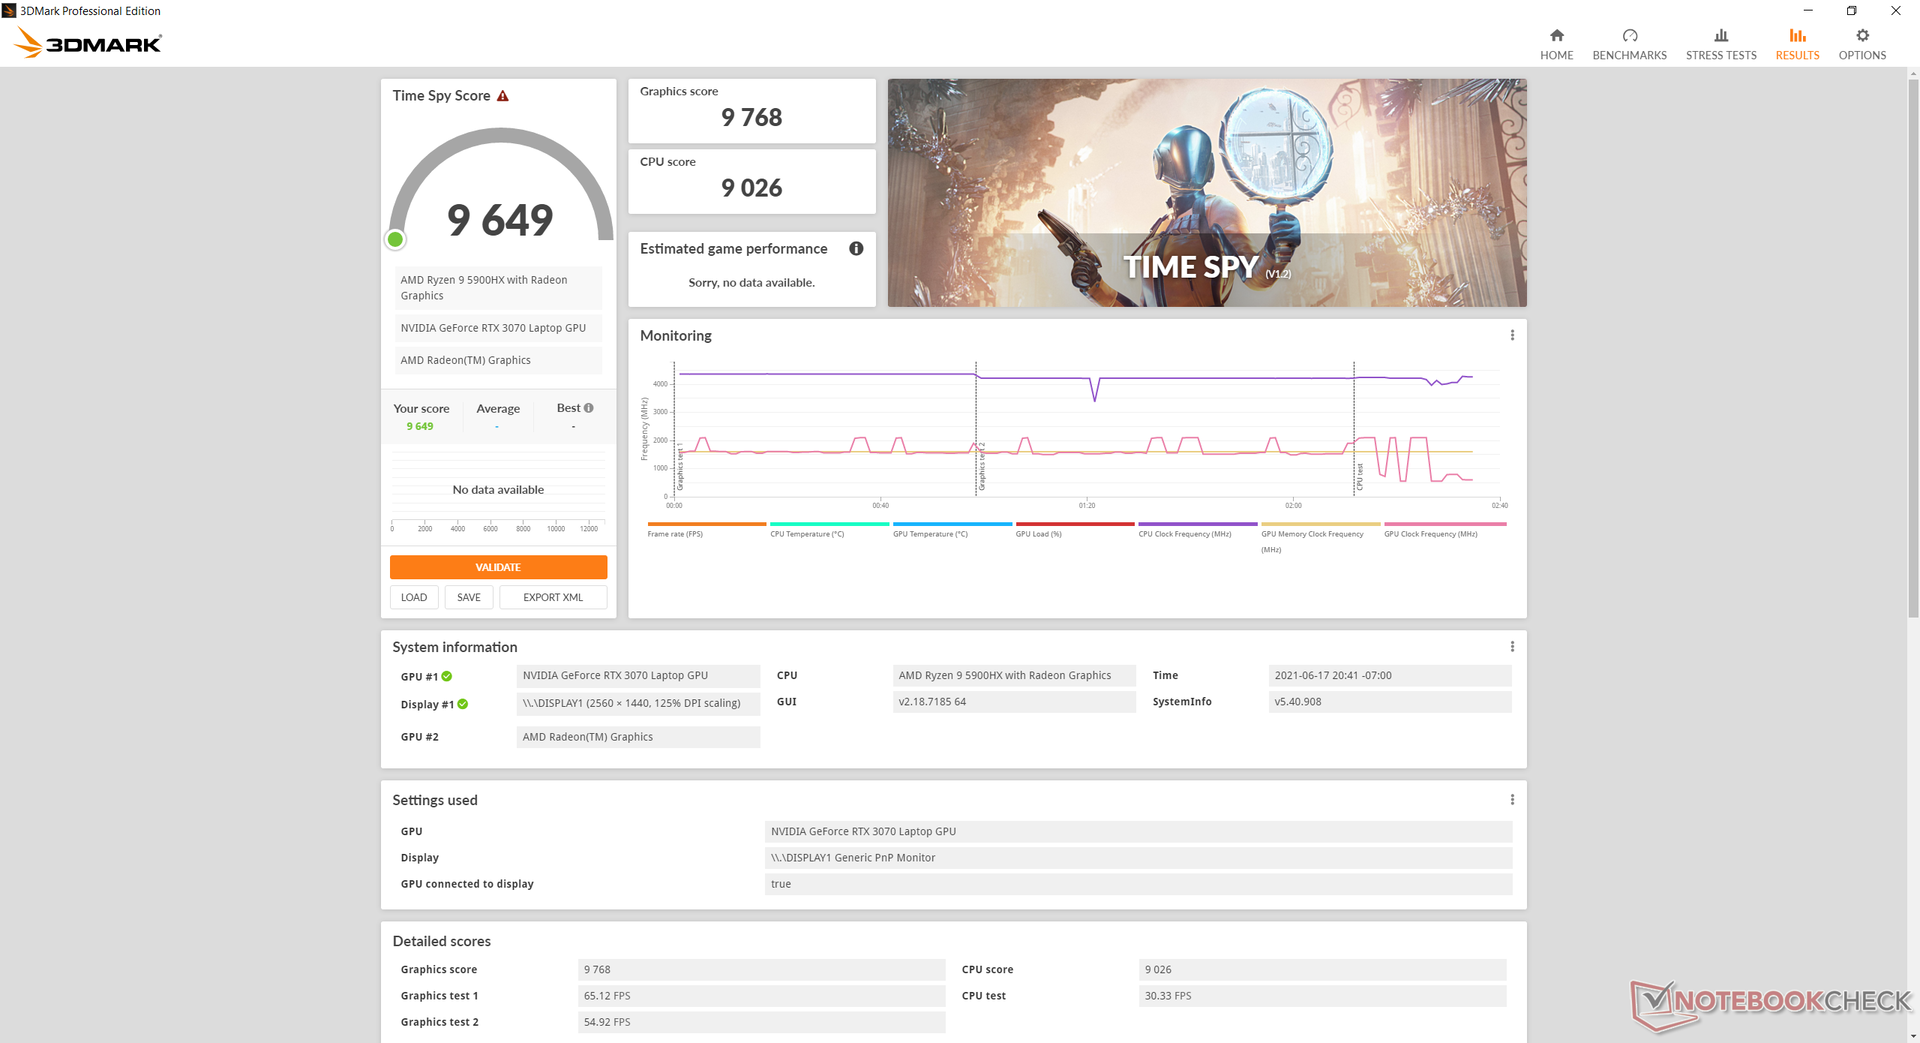This screenshot has height=1043, width=1920.
Task: Click the CPU score 9 026 card
Action: [752, 181]
